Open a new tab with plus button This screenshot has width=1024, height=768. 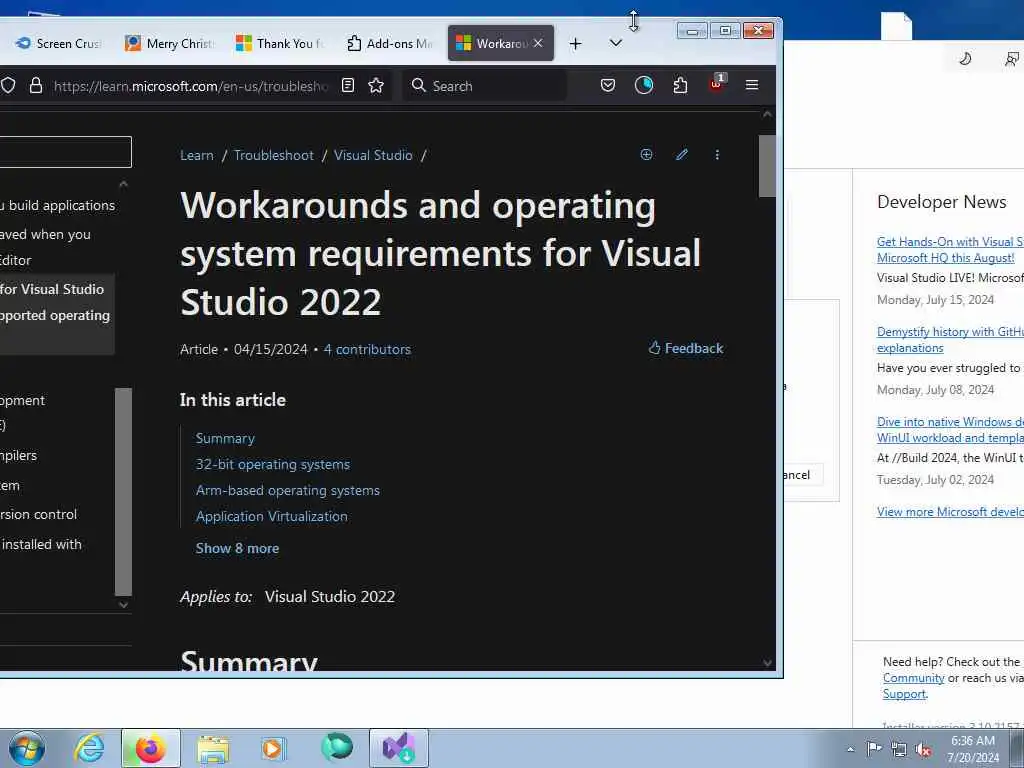575,44
